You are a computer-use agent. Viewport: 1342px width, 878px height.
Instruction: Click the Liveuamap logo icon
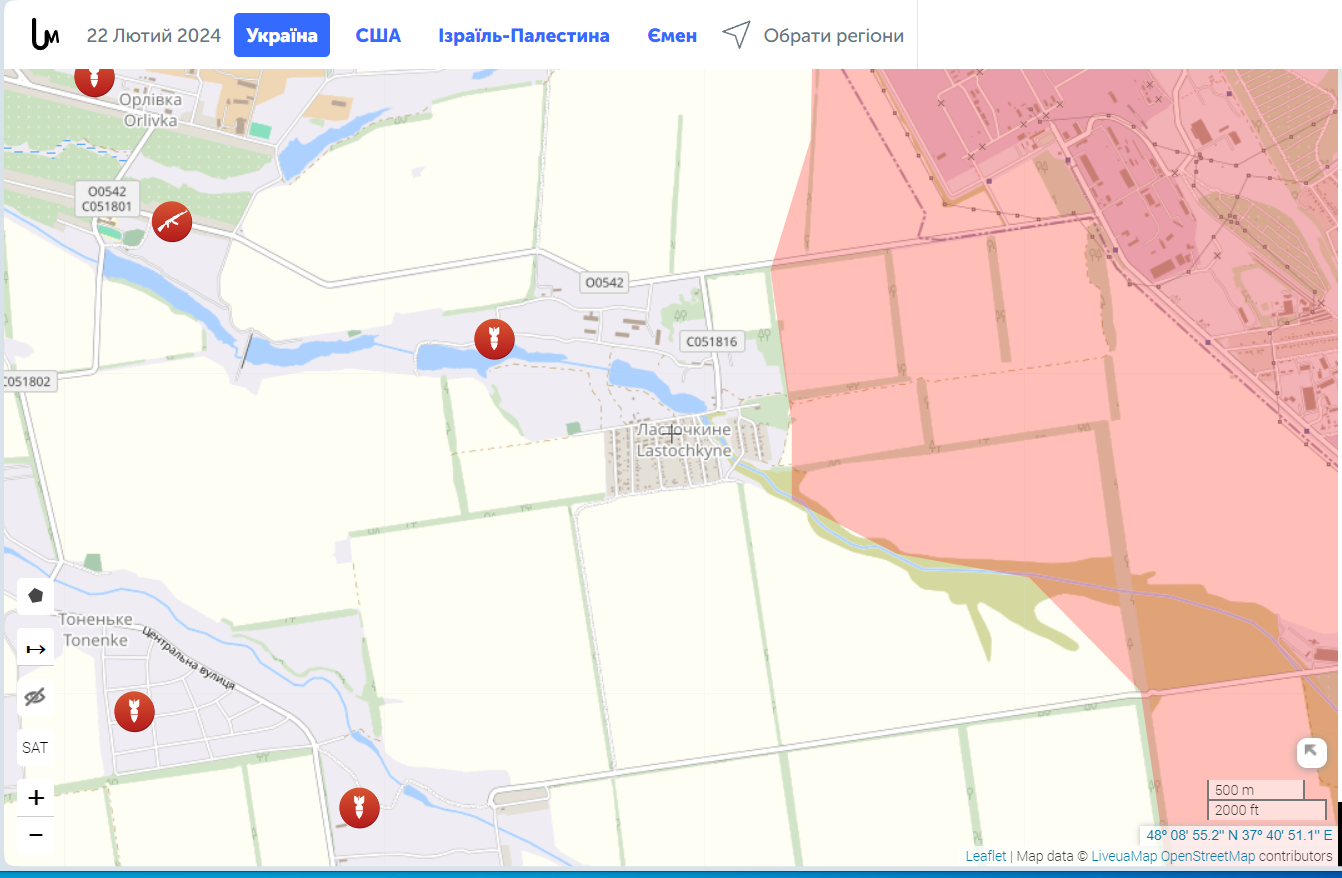45,35
